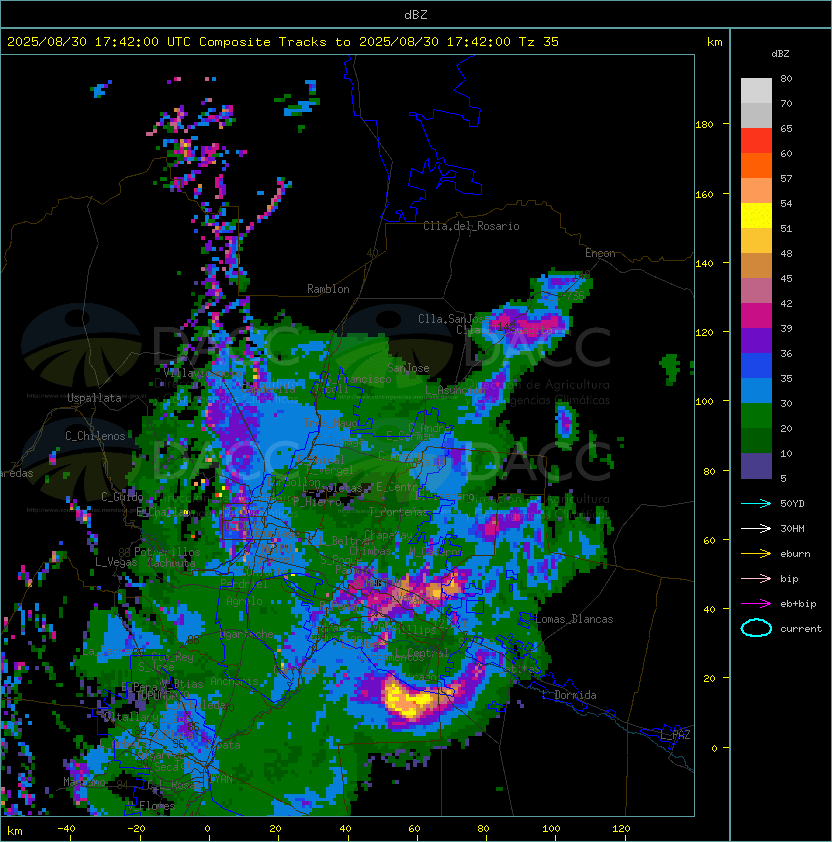Click the '180' tick on right km axis
832x842 pixels.
[704, 125]
